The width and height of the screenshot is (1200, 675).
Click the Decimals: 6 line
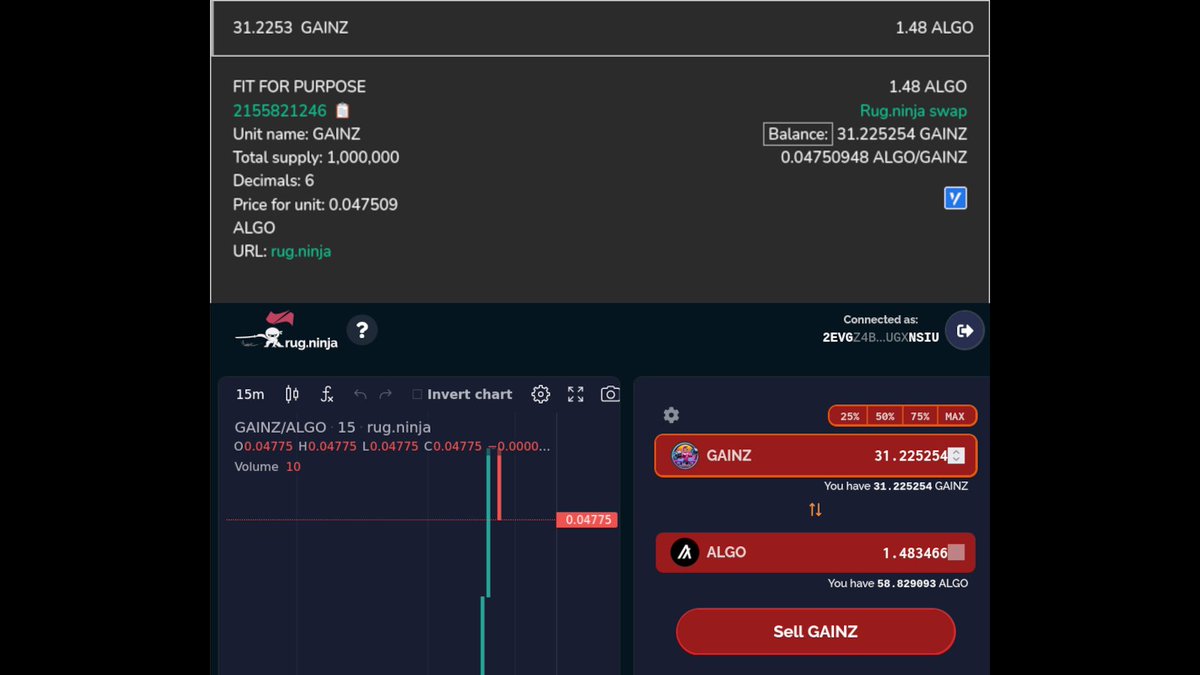(274, 181)
